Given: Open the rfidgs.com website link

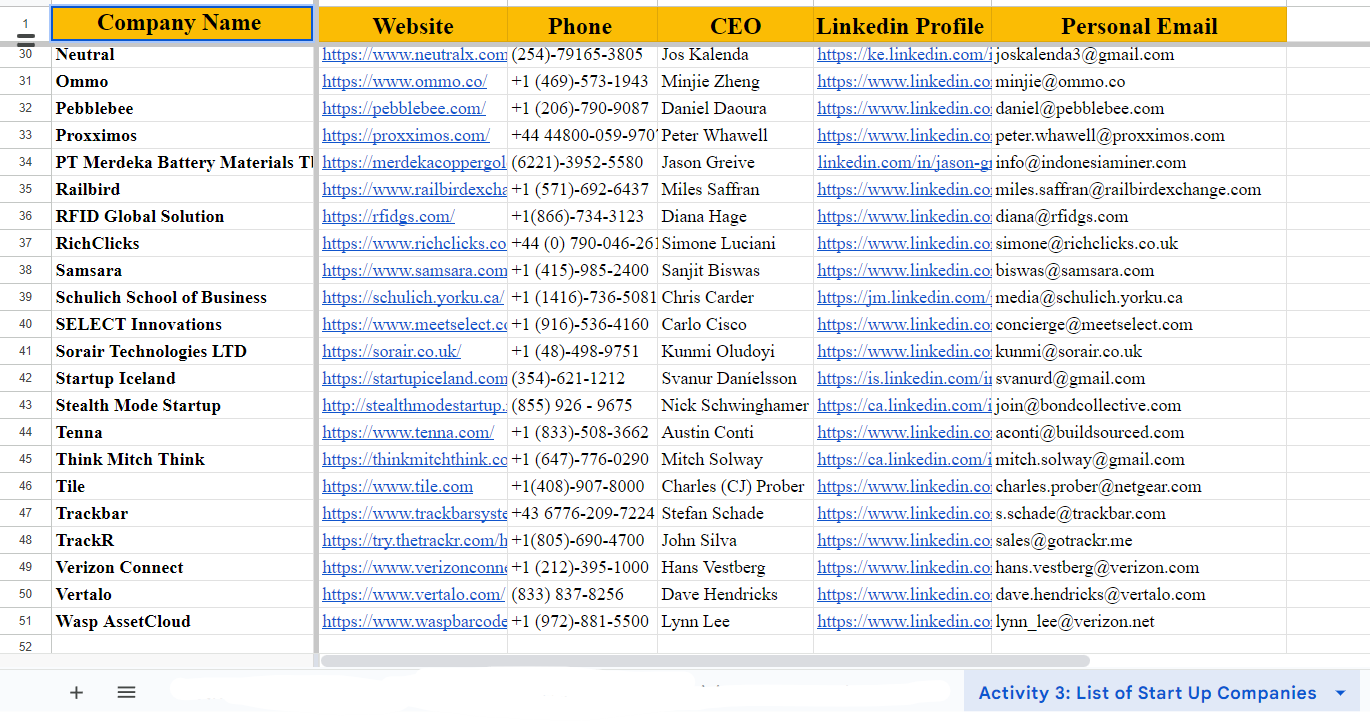Looking at the screenshot, I should [388, 217].
